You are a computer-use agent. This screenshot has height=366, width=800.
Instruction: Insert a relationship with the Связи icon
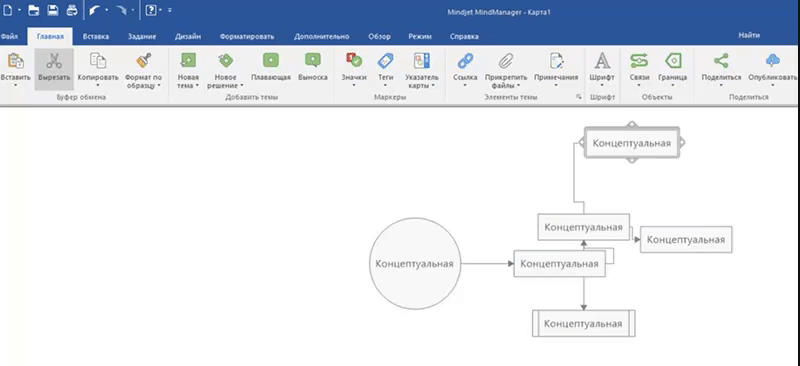click(x=639, y=61)
